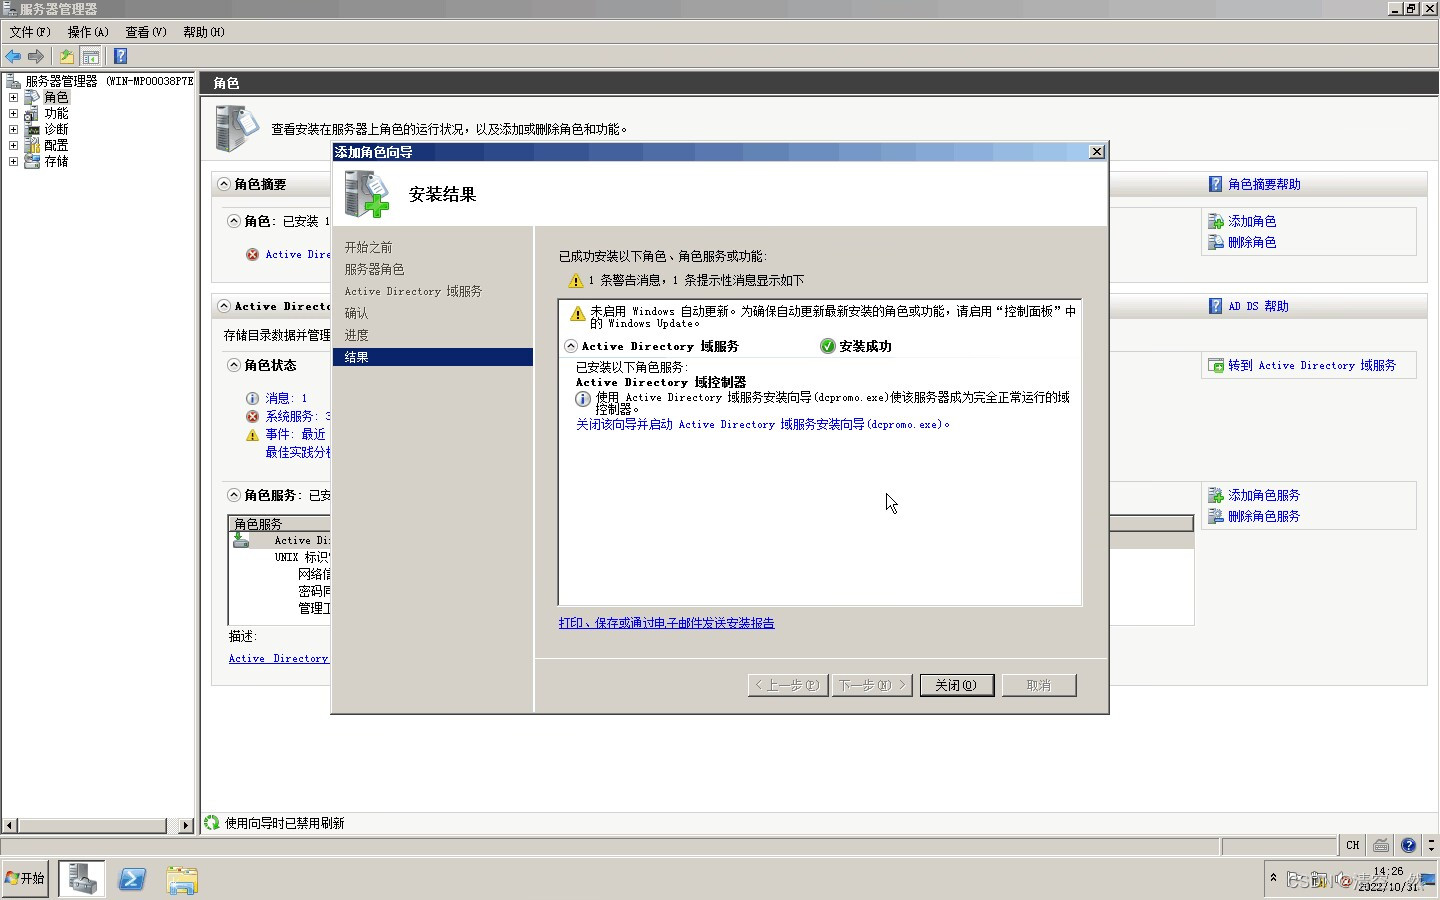Toggle the console tree pane icon

pos(90,56)
